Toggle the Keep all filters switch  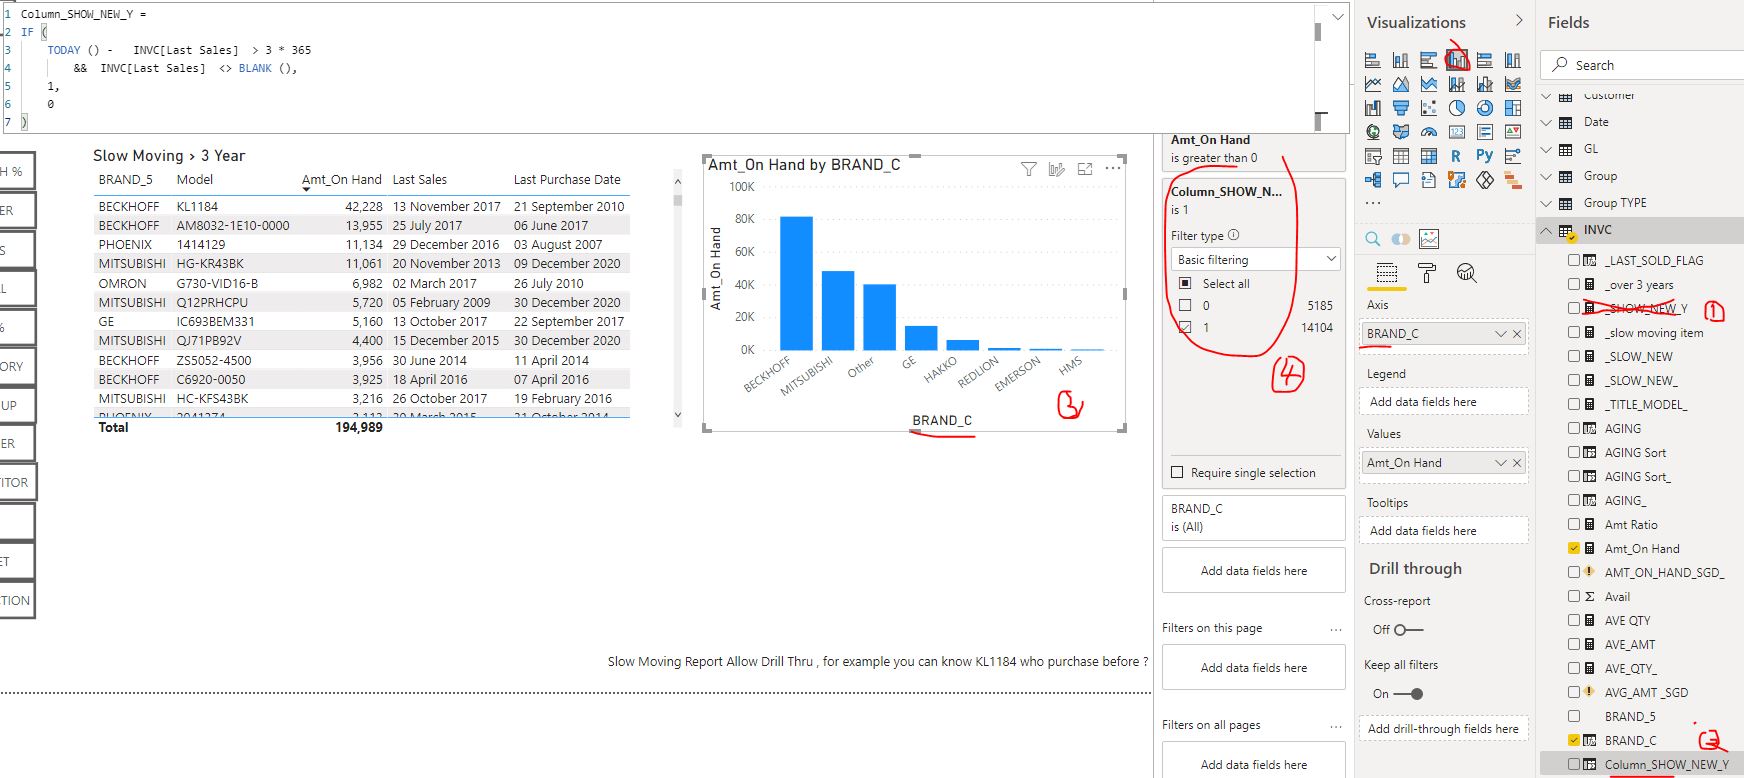pyautogui.click(x=1408, y=694)
